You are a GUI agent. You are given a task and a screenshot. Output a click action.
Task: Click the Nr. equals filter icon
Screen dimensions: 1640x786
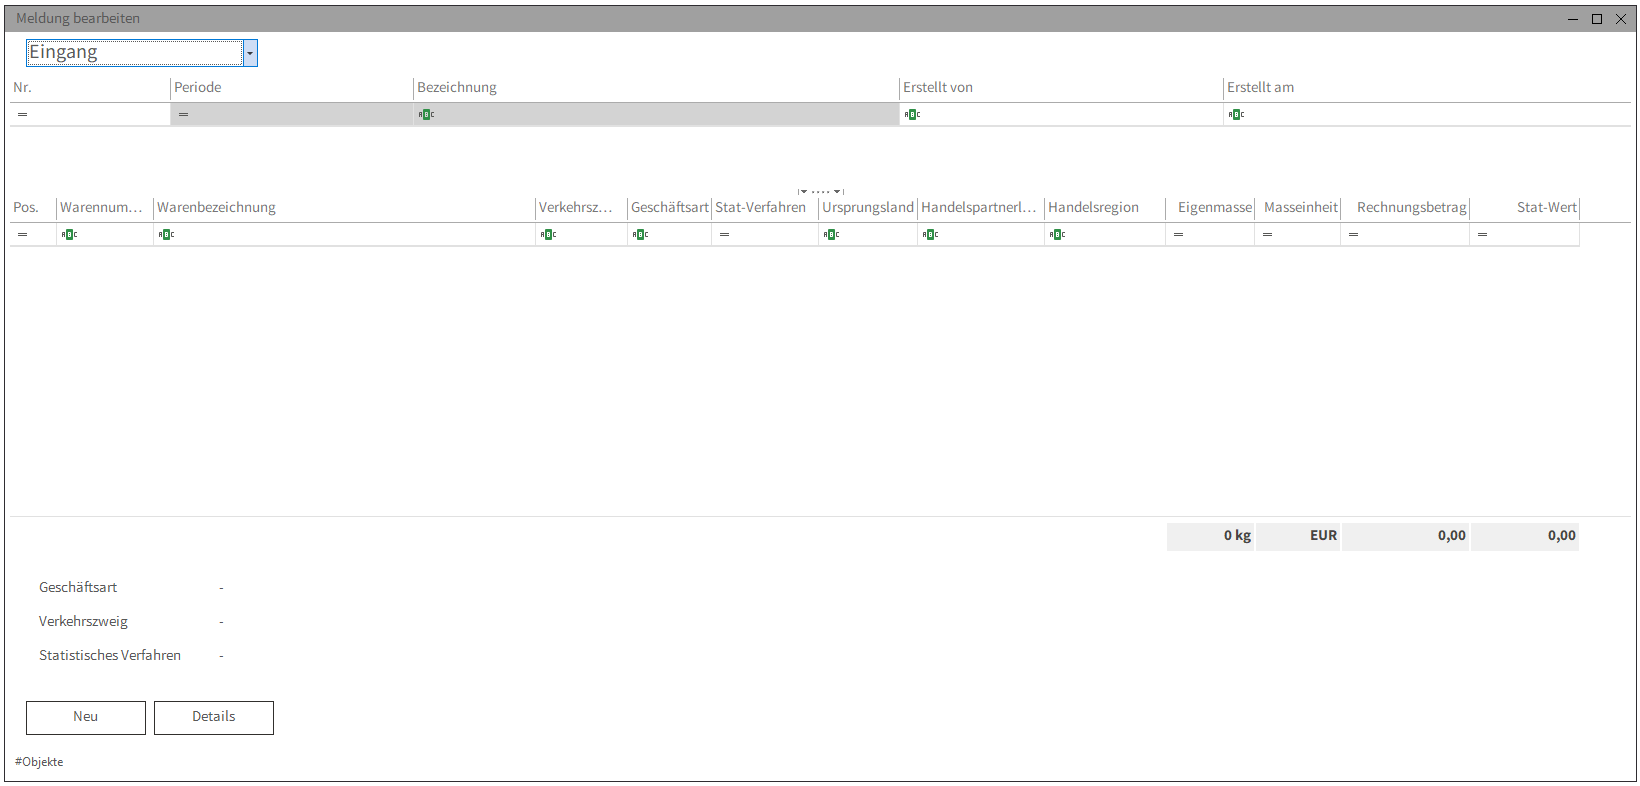coord(22,115)
